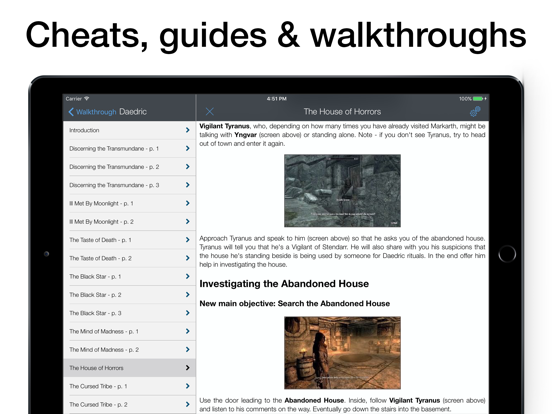The image size is (552, 414).
Task: Open the settings gears icon
Action: click(x=475, y=112)
